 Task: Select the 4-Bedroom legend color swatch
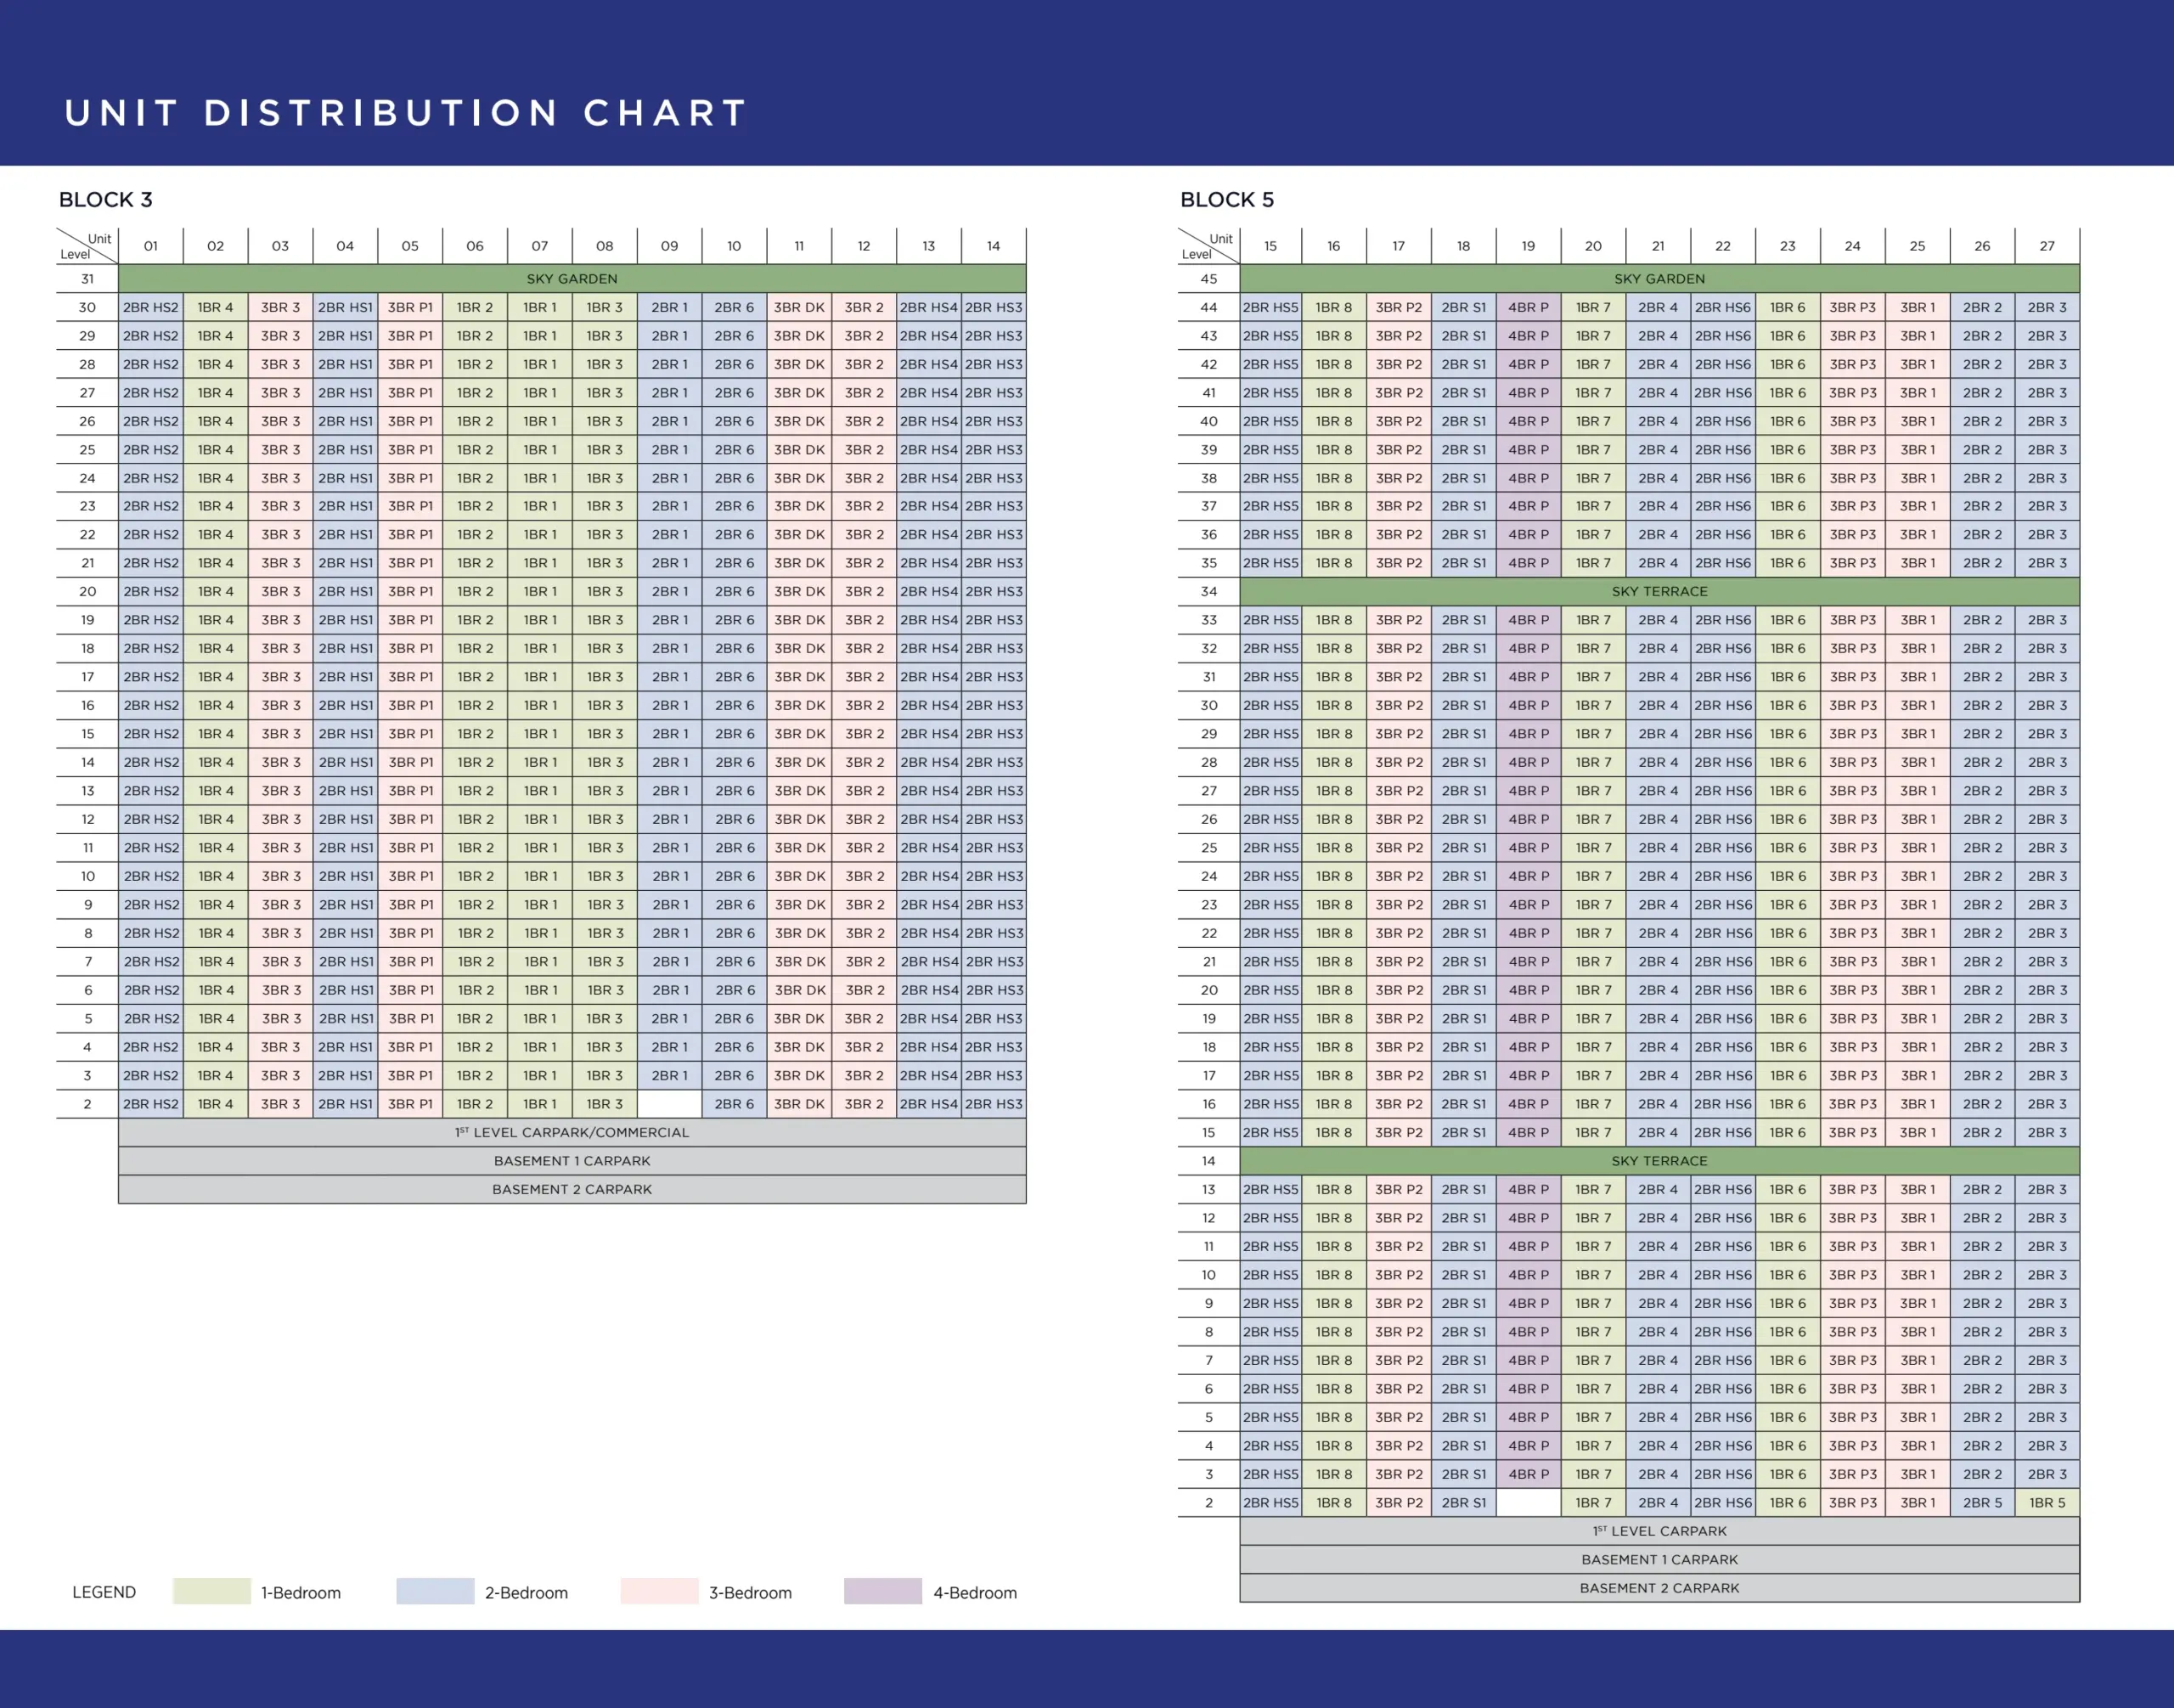(x=884, y=1592)
